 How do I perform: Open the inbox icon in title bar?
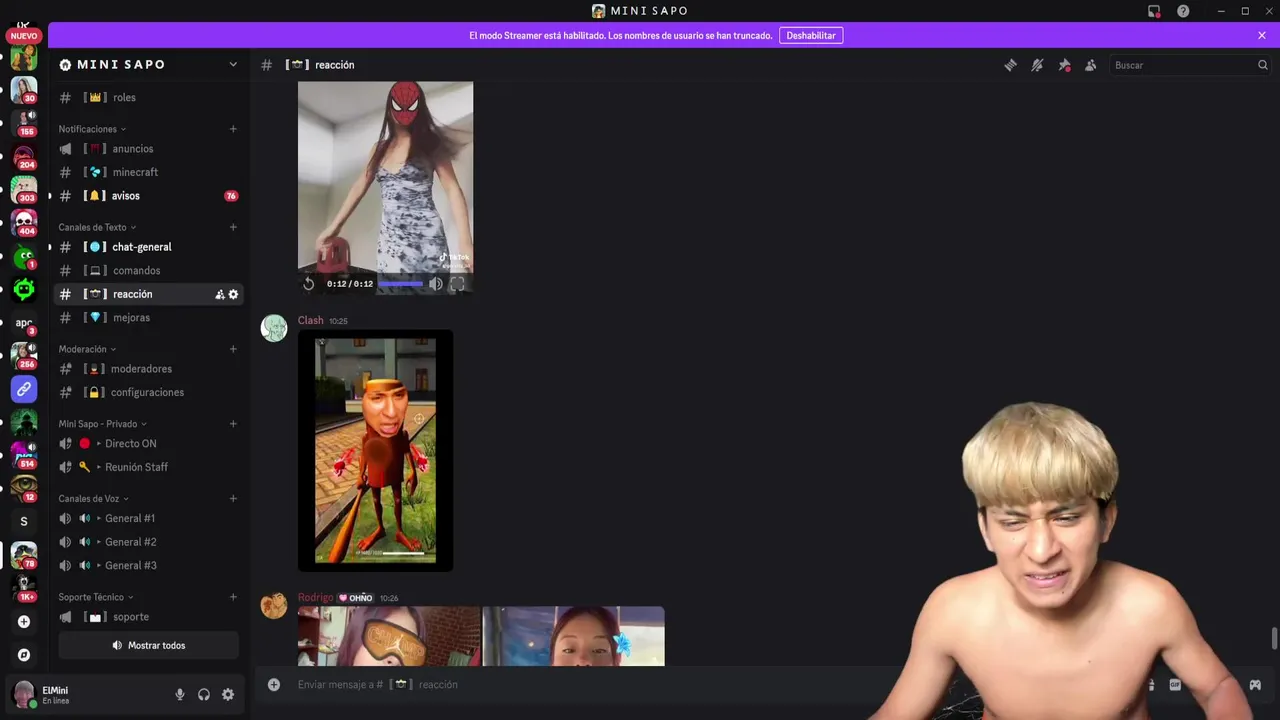click(x=1154, y=11)
